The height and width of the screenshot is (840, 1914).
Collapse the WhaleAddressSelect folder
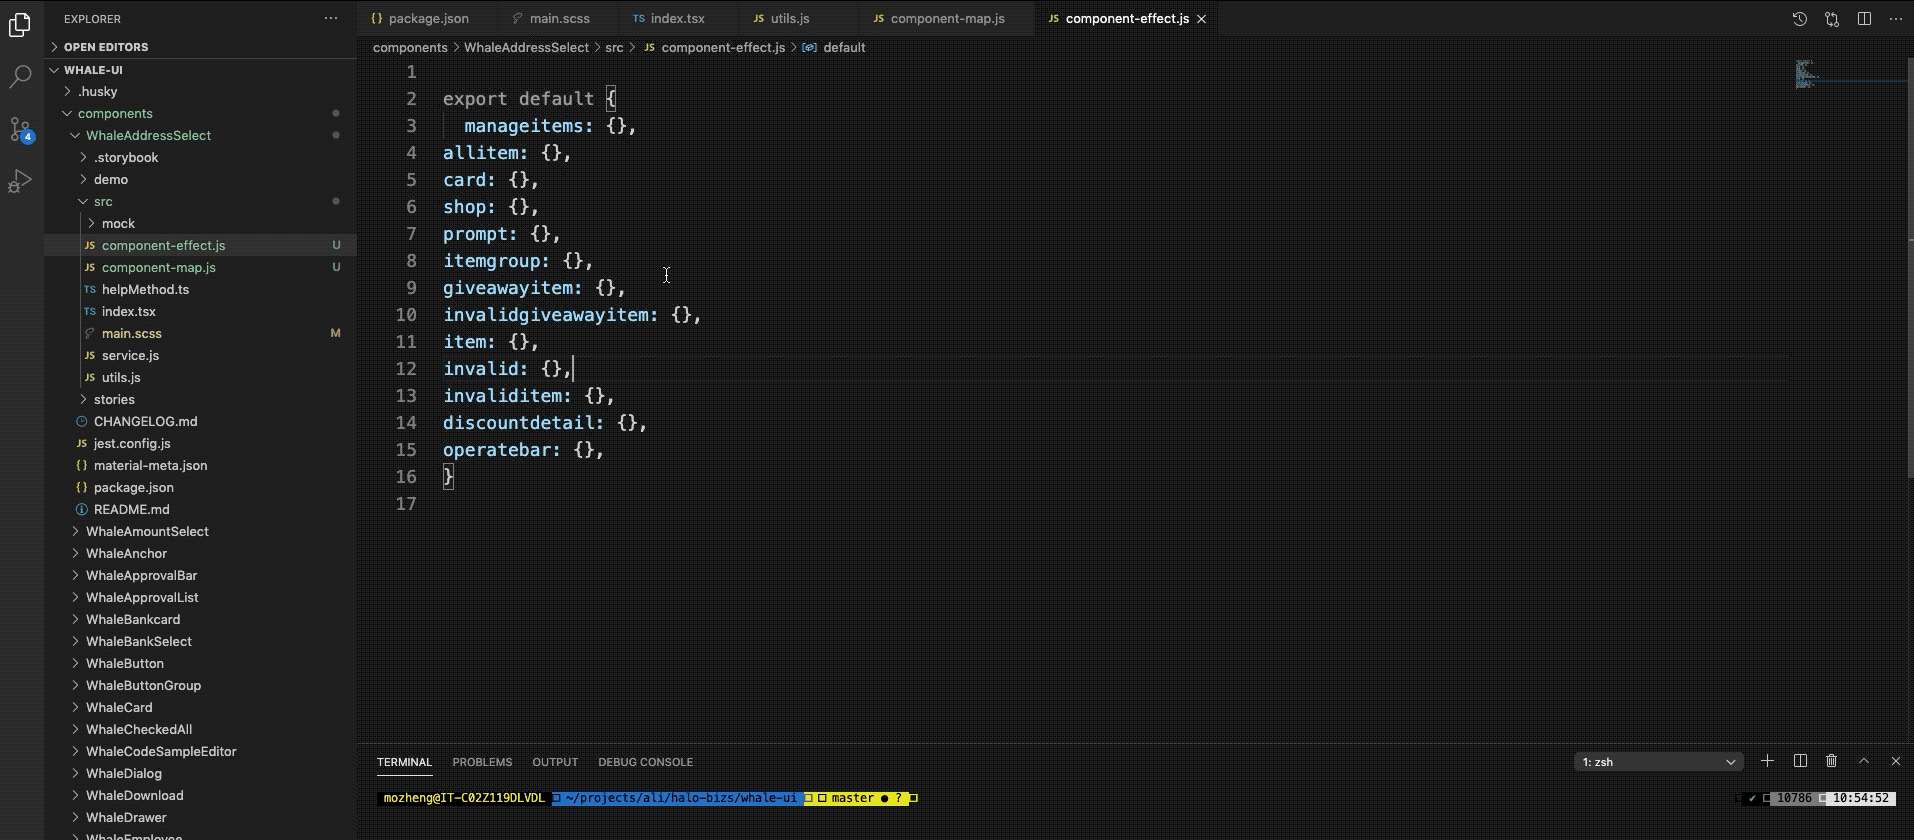coord(148,135)
